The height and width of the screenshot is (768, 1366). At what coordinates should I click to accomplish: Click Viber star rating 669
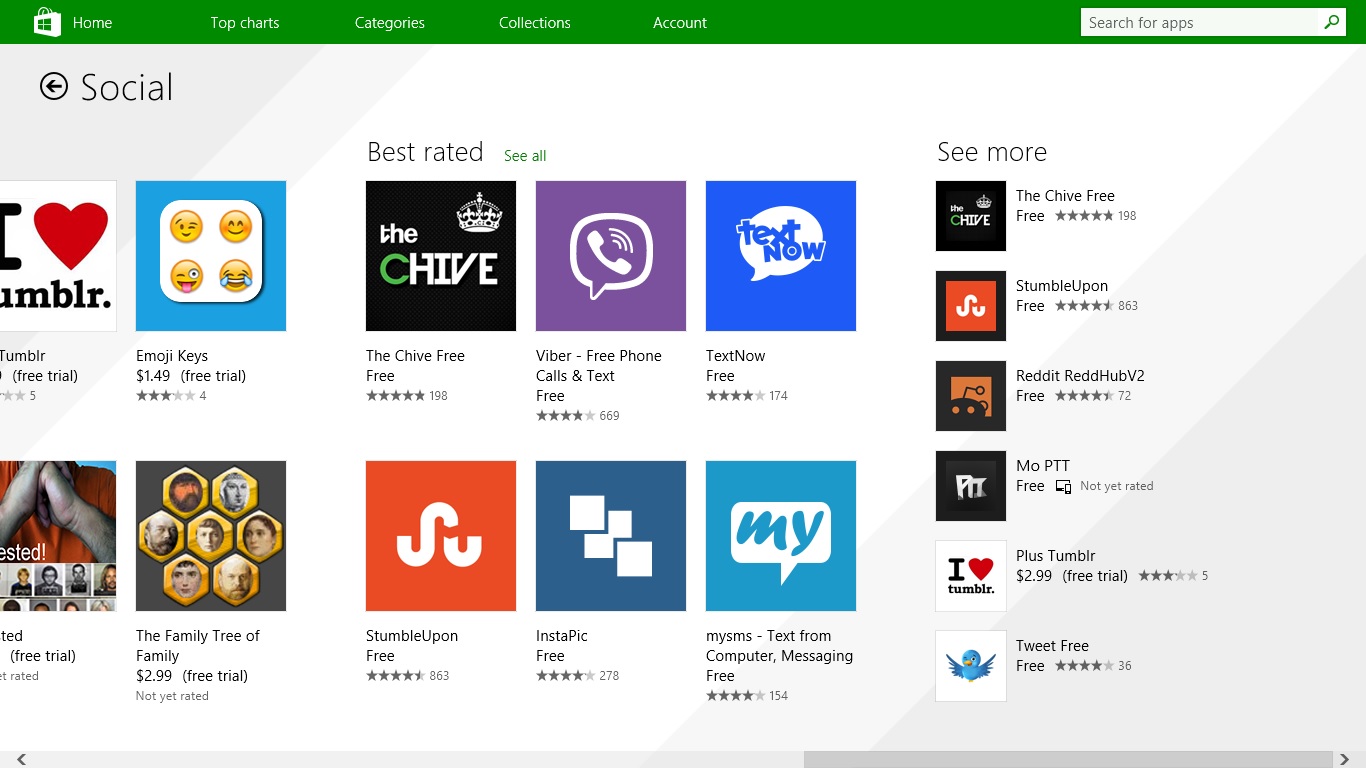(578, 416)
